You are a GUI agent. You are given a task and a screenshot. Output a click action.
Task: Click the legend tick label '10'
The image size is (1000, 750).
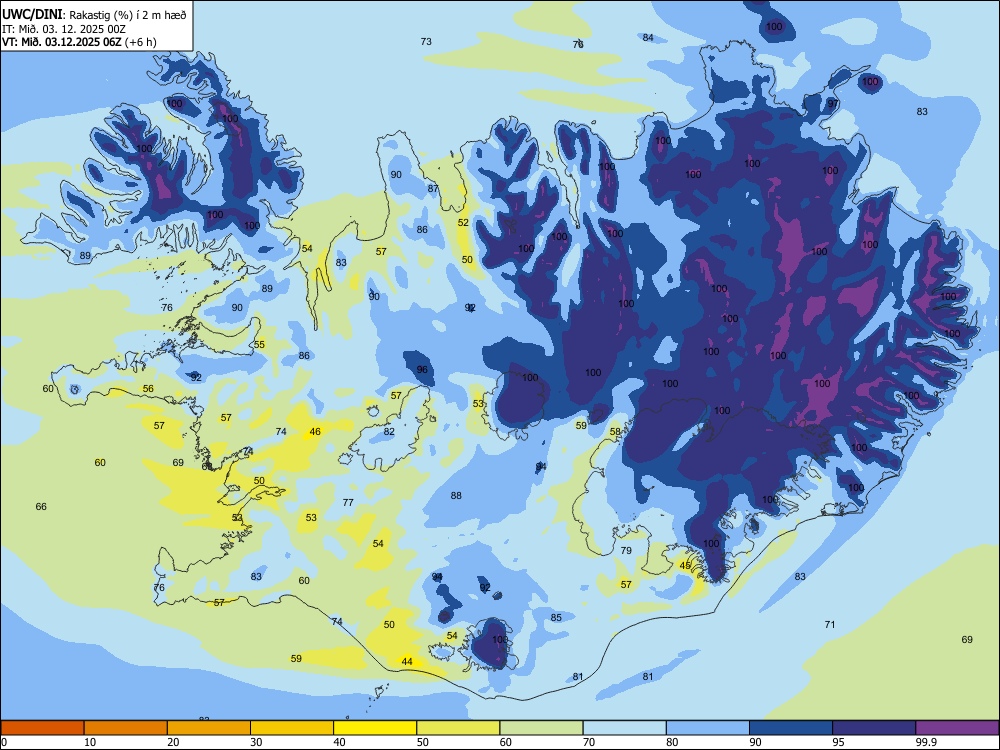click(90, 742)
